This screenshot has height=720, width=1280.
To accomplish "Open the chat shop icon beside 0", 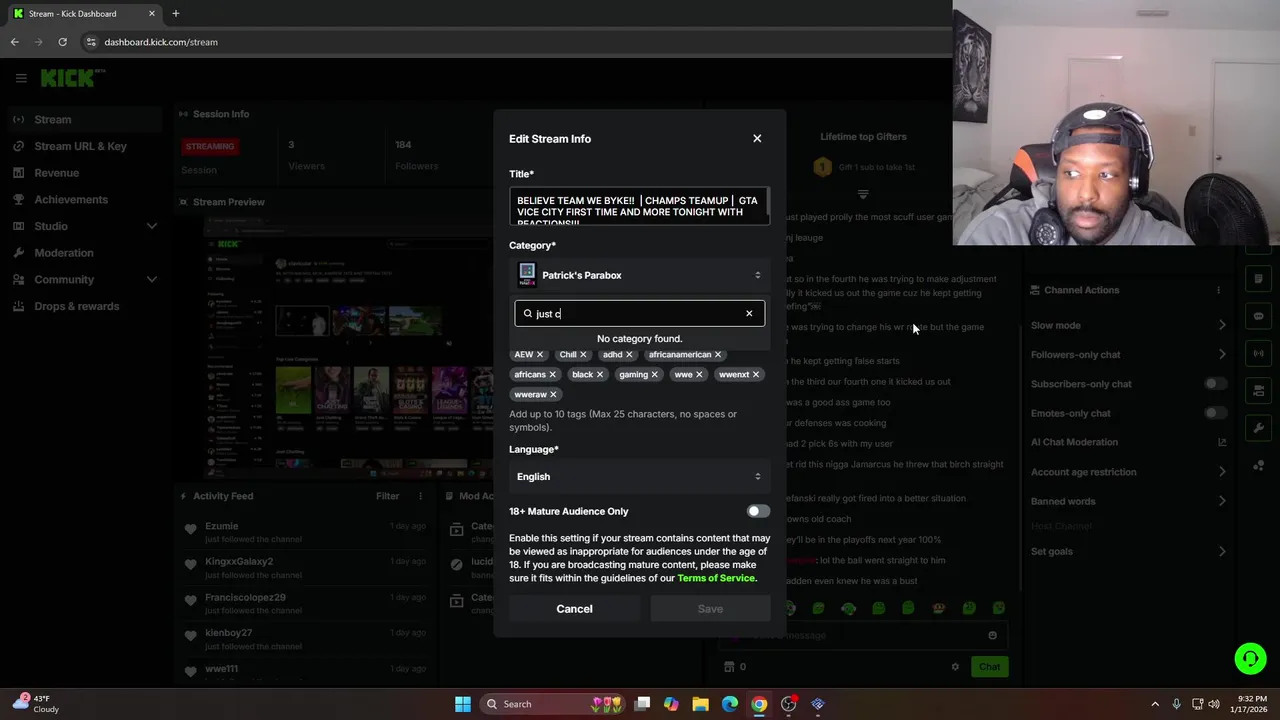I will point(729,667).
